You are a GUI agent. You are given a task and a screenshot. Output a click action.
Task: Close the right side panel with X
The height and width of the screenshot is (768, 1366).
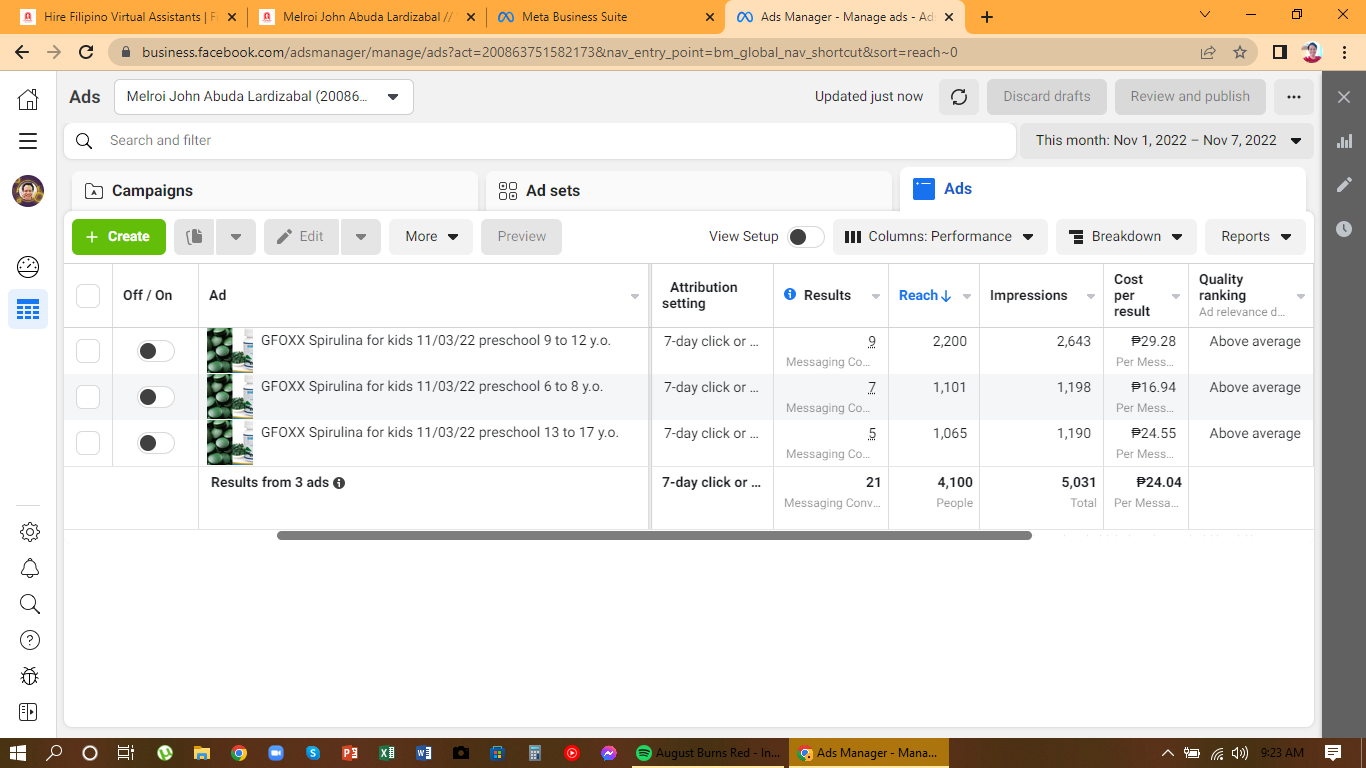(1344, 97)
